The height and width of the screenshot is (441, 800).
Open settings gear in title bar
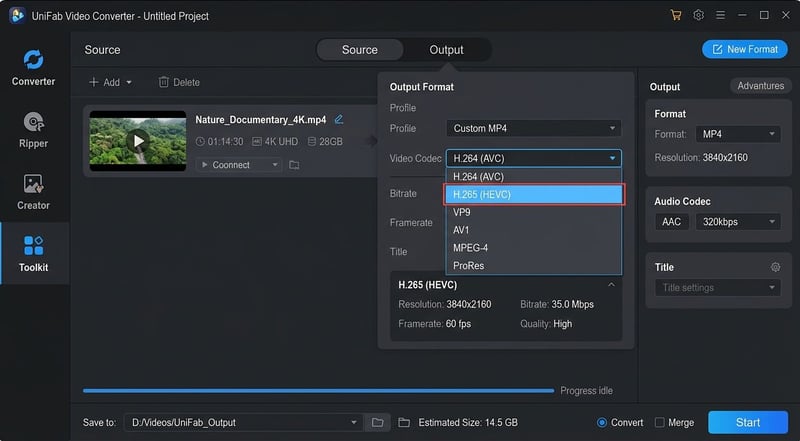coord(698,15)
